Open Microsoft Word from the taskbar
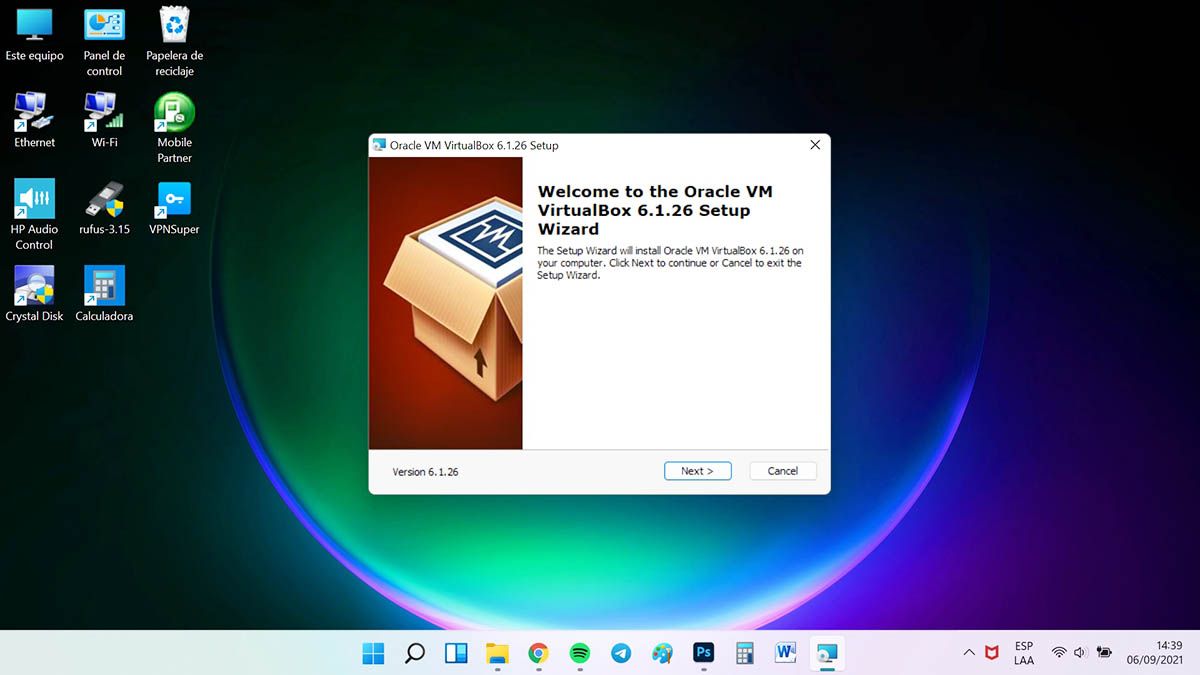This screenshot has width=1200, height=675. point(785,654)
